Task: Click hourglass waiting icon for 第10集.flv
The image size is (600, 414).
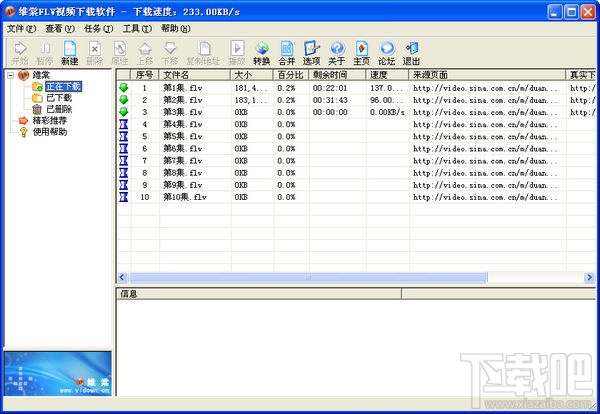Action: point(124,197)
